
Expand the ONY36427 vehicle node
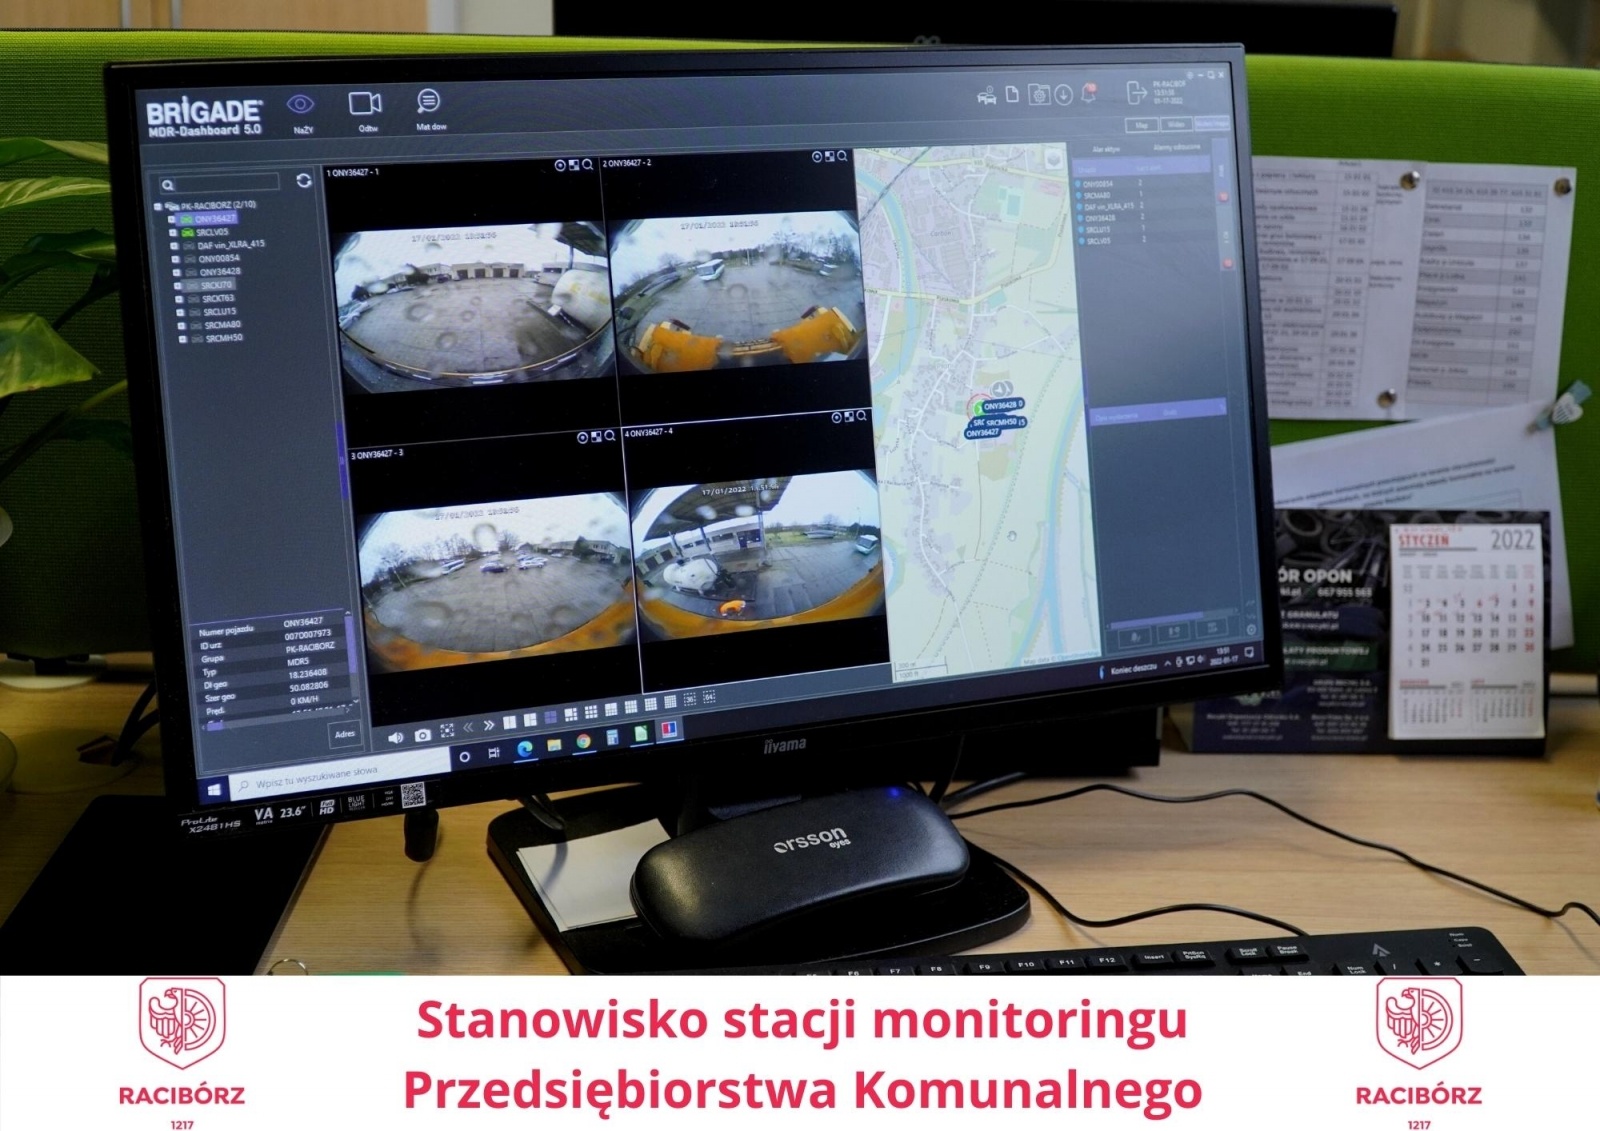coord(171,219)
